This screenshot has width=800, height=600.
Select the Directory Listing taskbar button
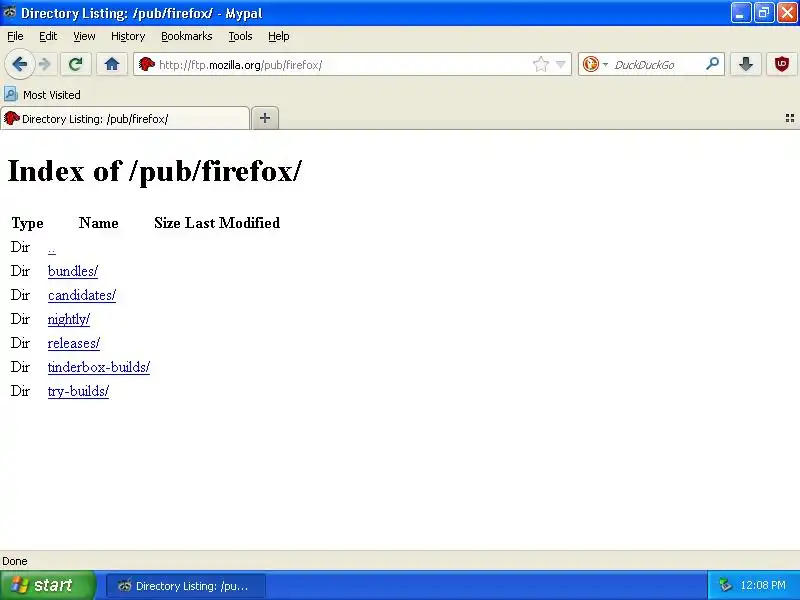tap(186, 586)
